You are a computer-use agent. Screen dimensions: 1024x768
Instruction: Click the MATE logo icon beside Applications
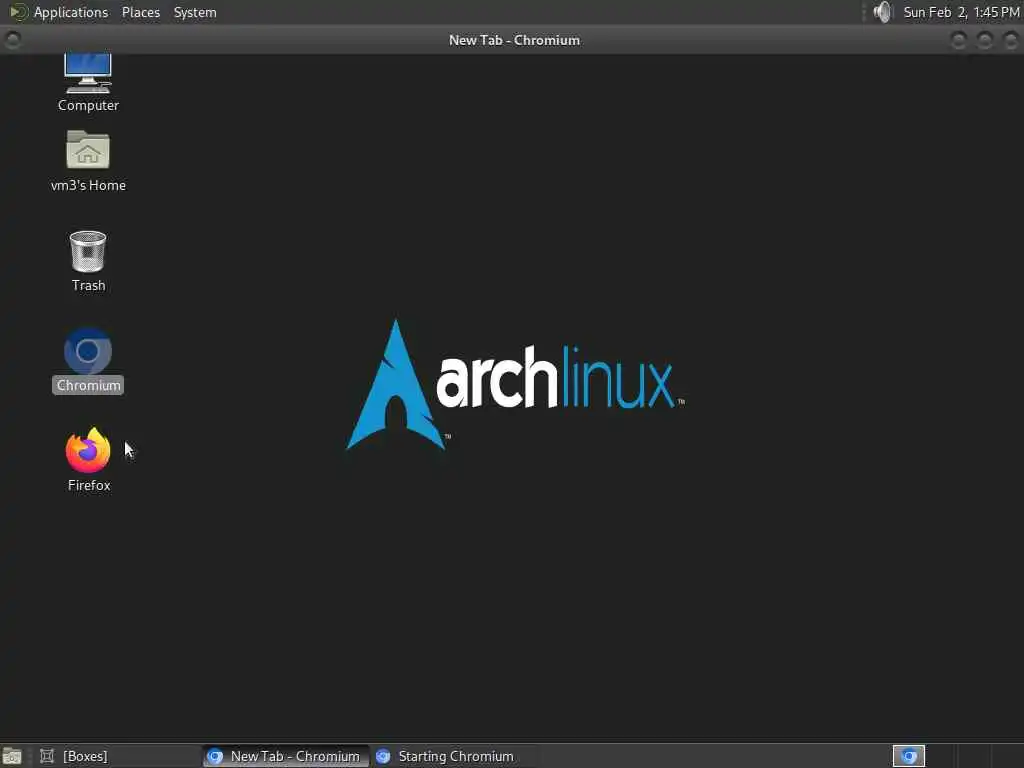[18, 12]
